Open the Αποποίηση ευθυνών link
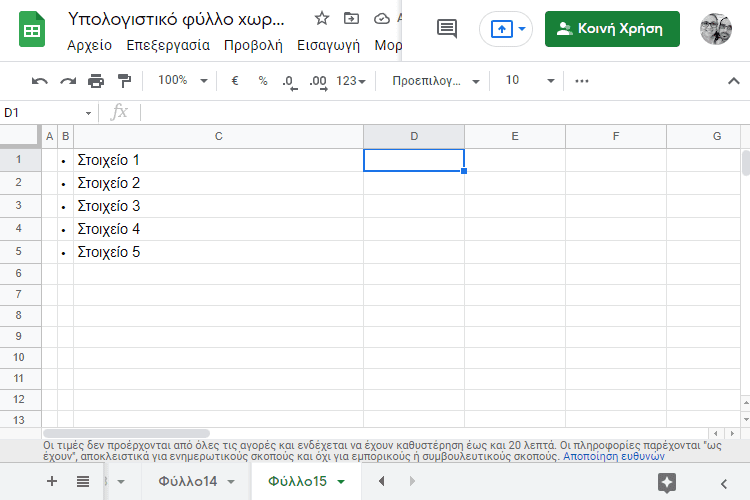Screen dimensions: 750x500 [614, 456]
